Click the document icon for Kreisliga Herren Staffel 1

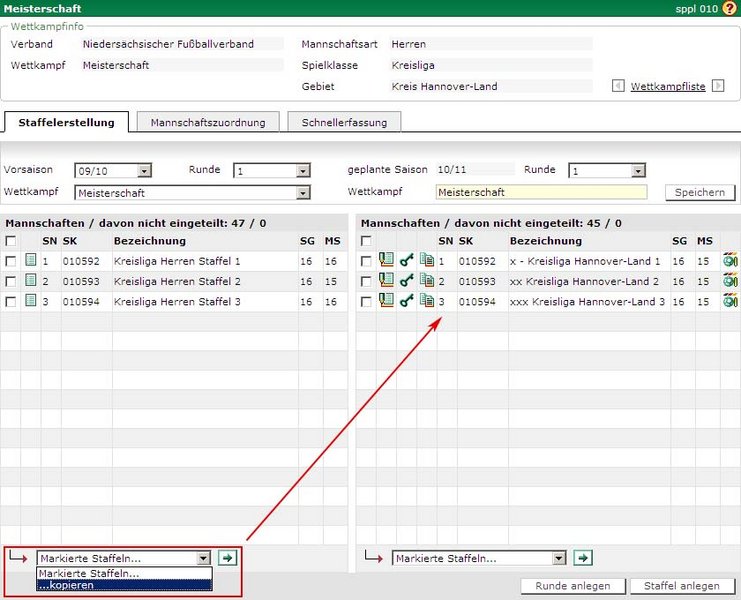coord(30,261)
